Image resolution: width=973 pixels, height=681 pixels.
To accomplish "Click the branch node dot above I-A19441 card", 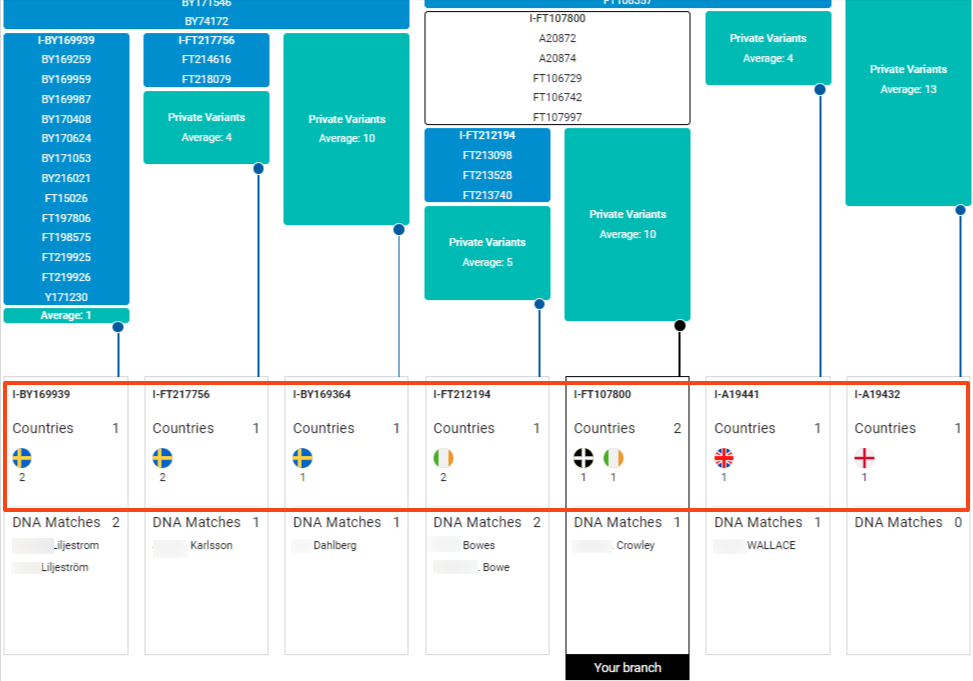I will [820, 89].
